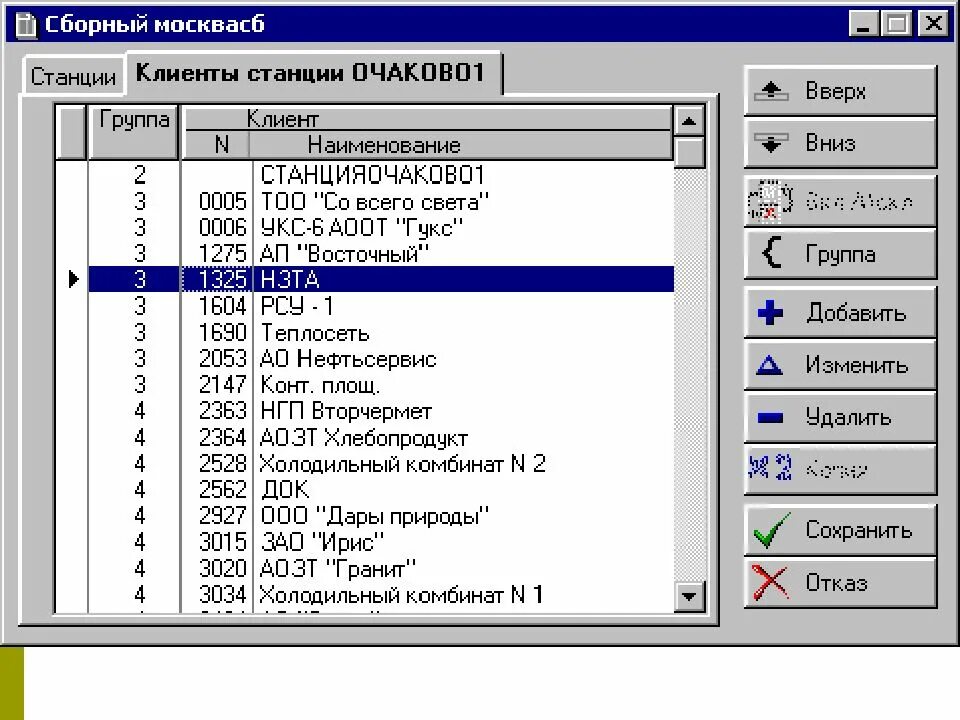Edit the client with the Изменить label
The width and height of the screenshot is (960, 720).
pyautogui.click(x=856, y=365)
